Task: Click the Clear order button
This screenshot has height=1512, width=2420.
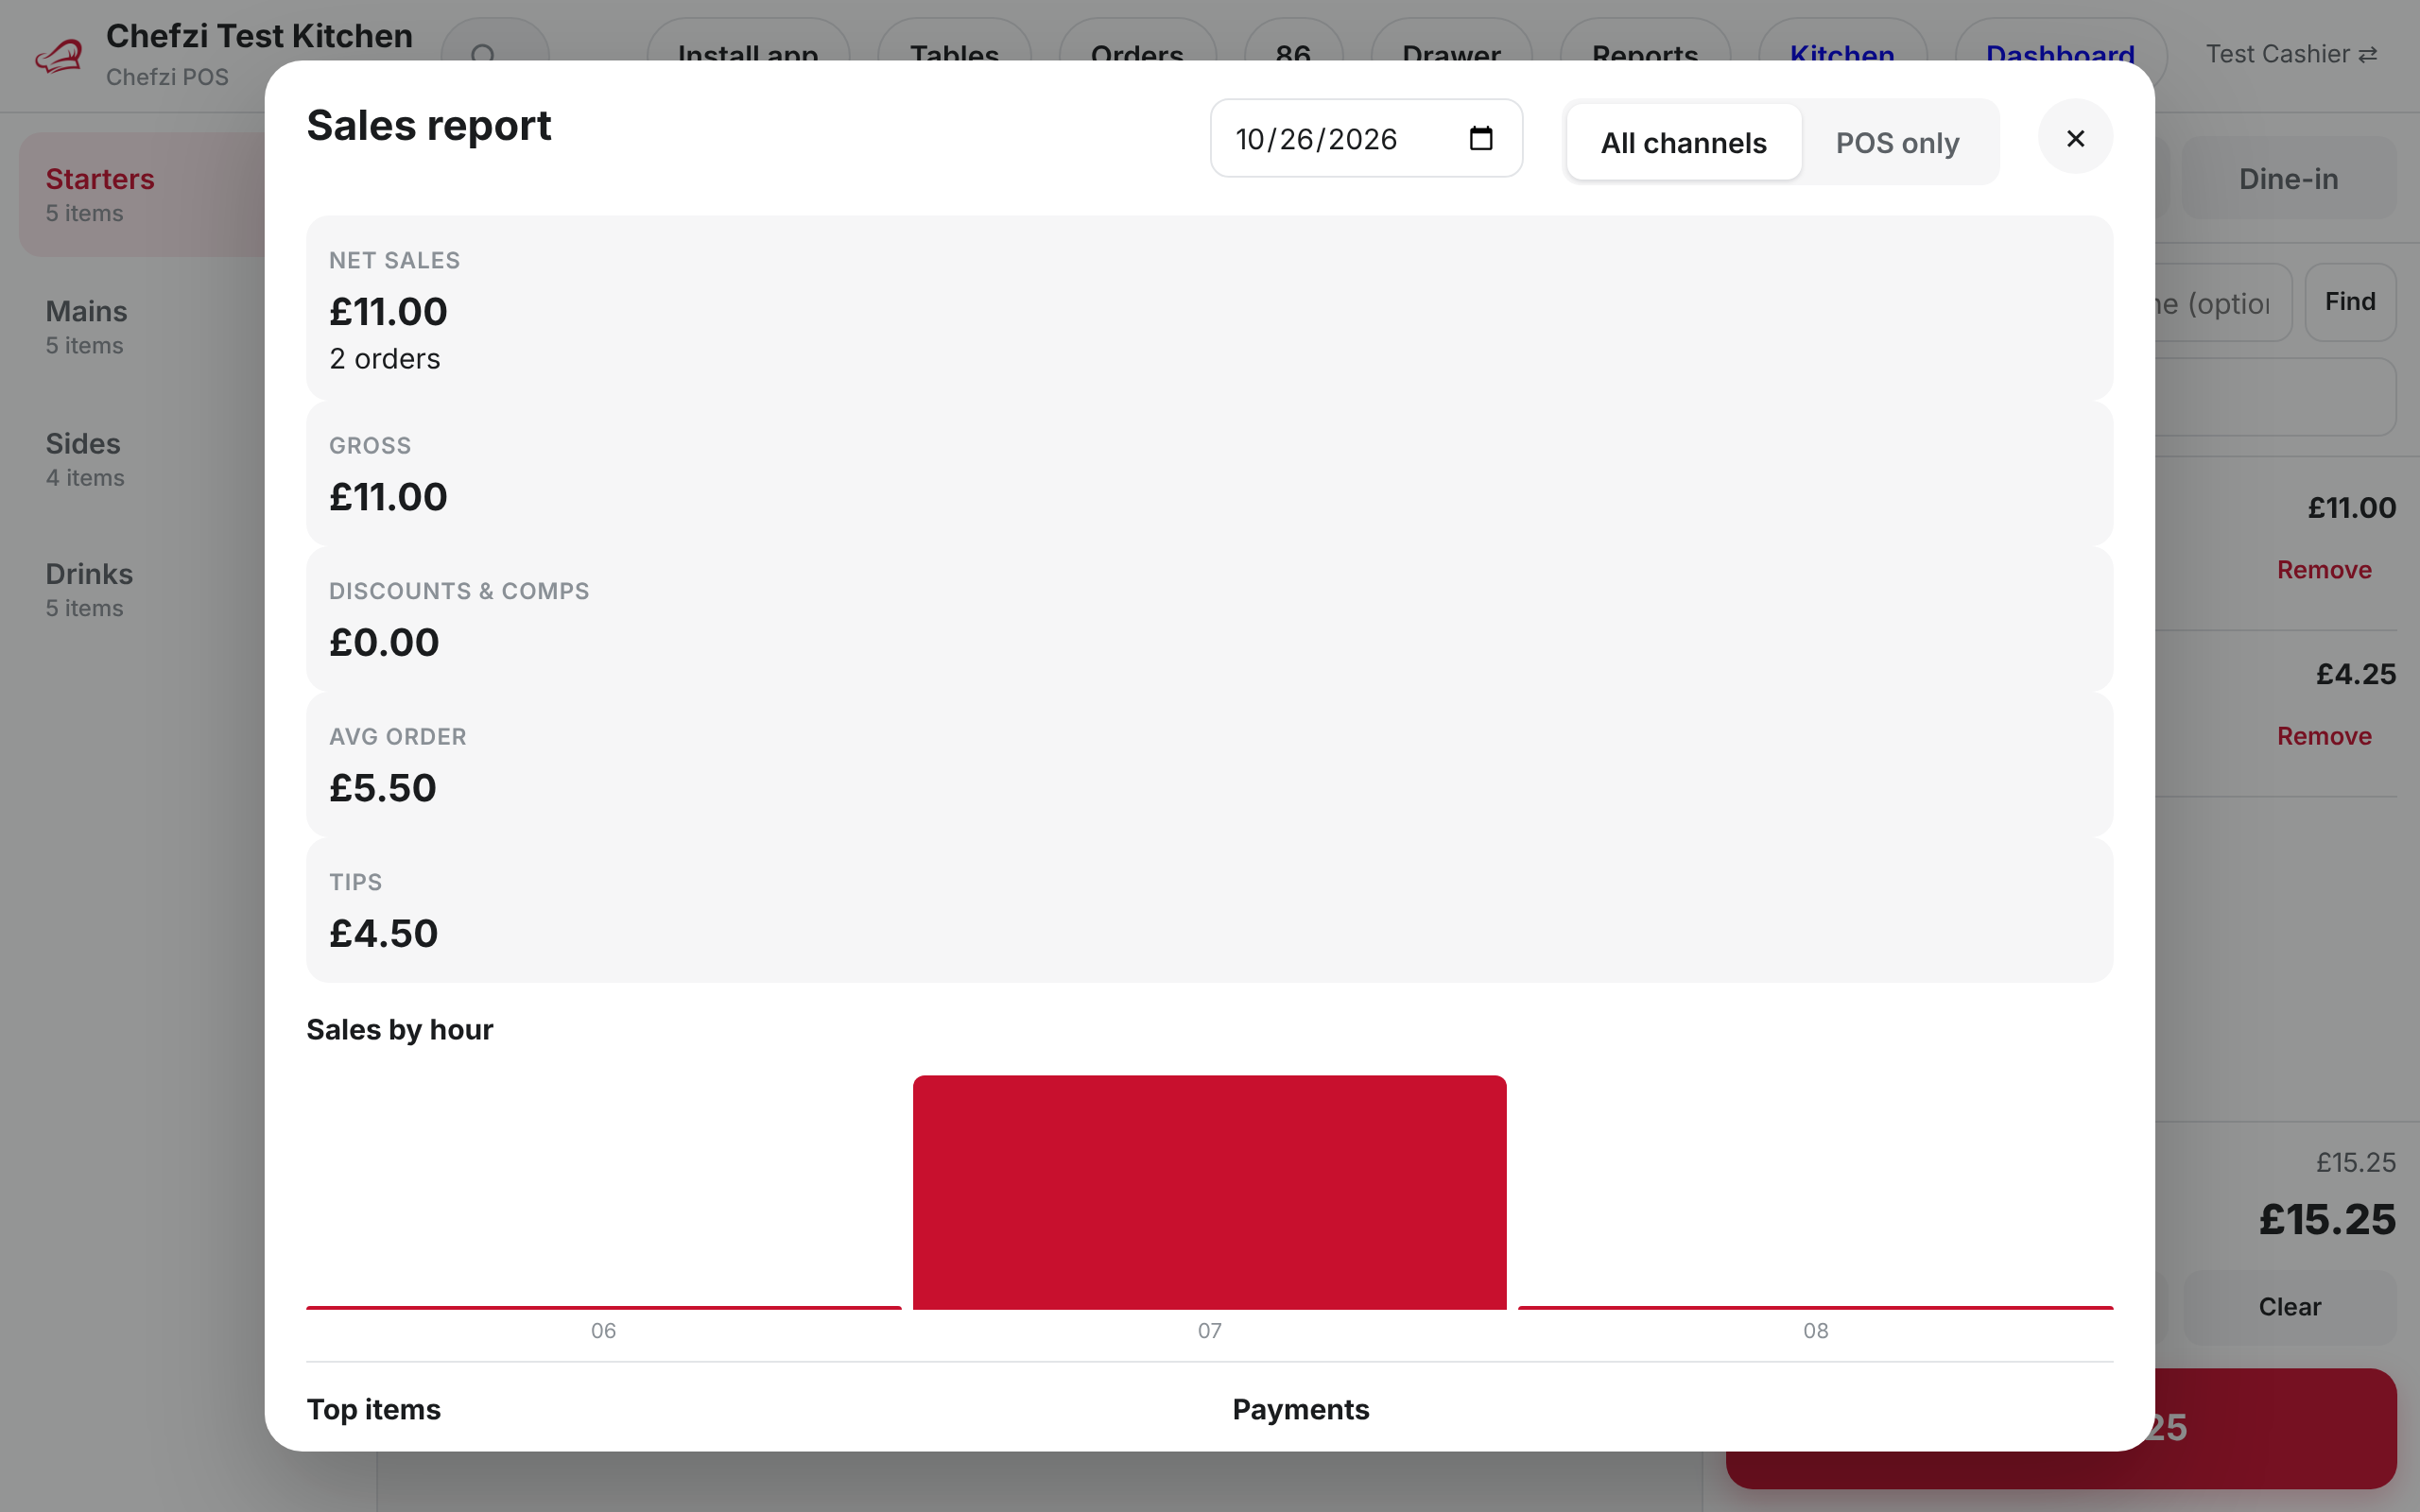Action: click(x=2289, y=1307)
